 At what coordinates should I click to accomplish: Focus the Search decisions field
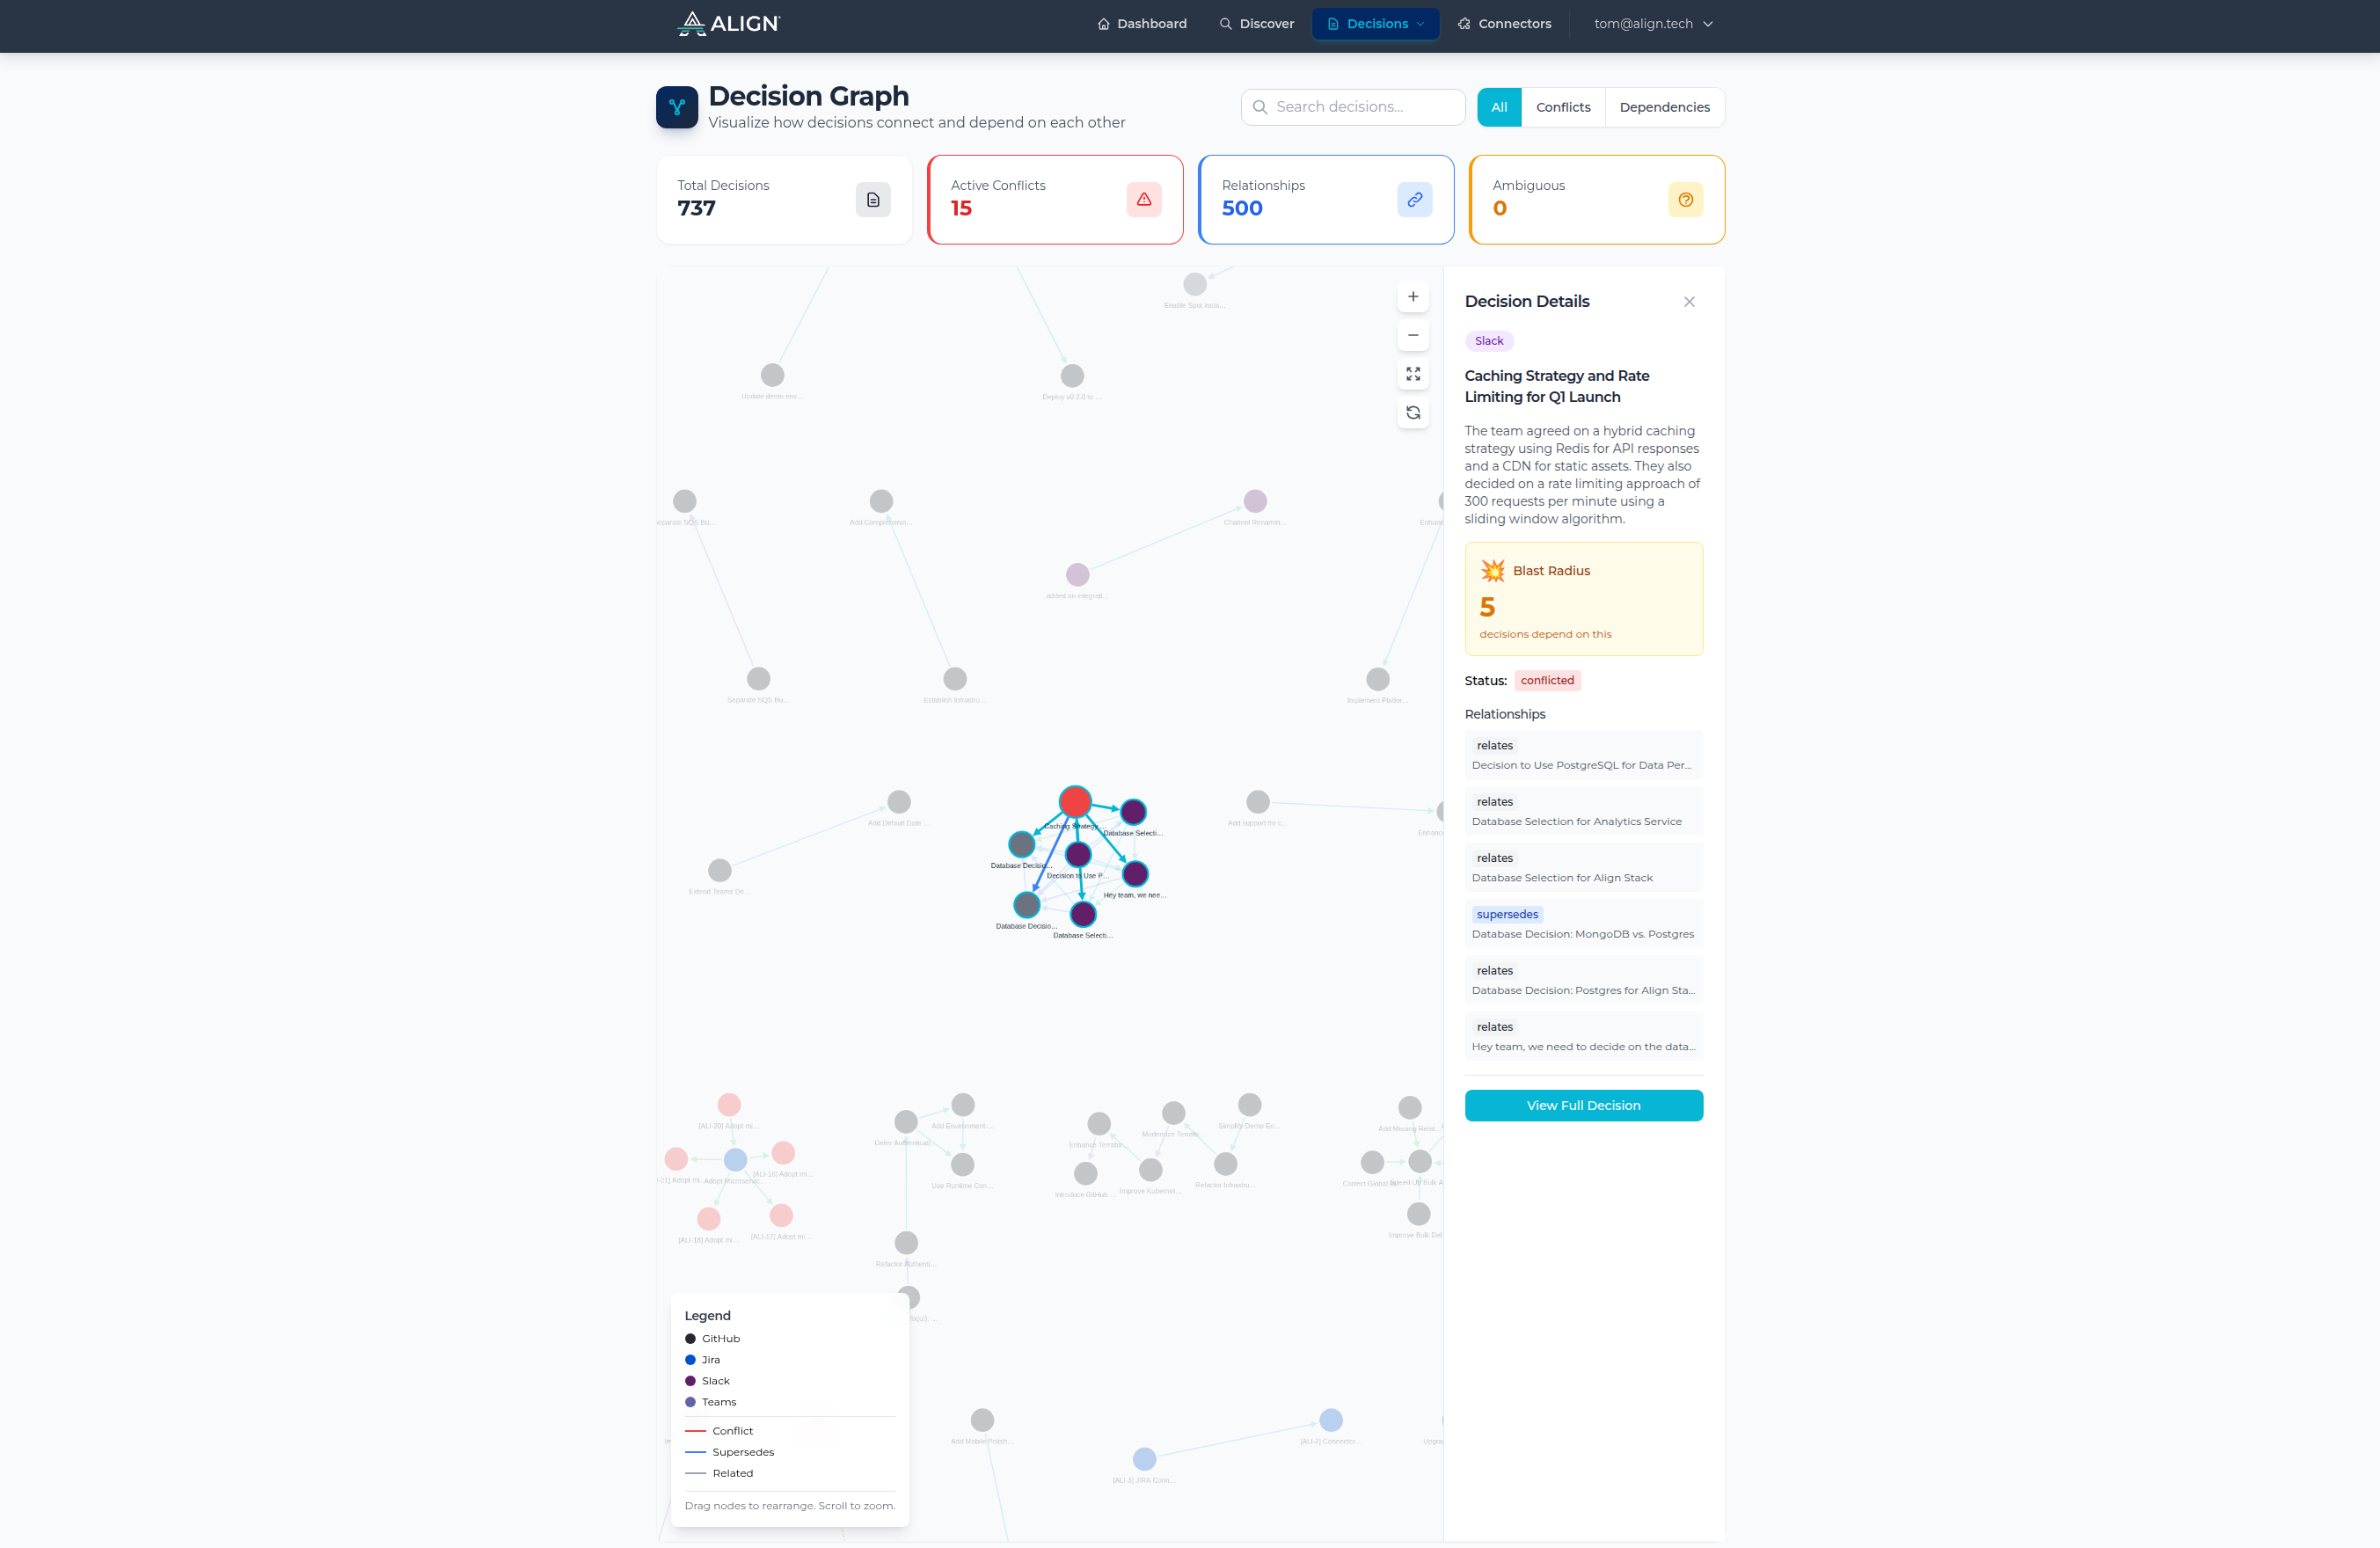[1352, 107]
